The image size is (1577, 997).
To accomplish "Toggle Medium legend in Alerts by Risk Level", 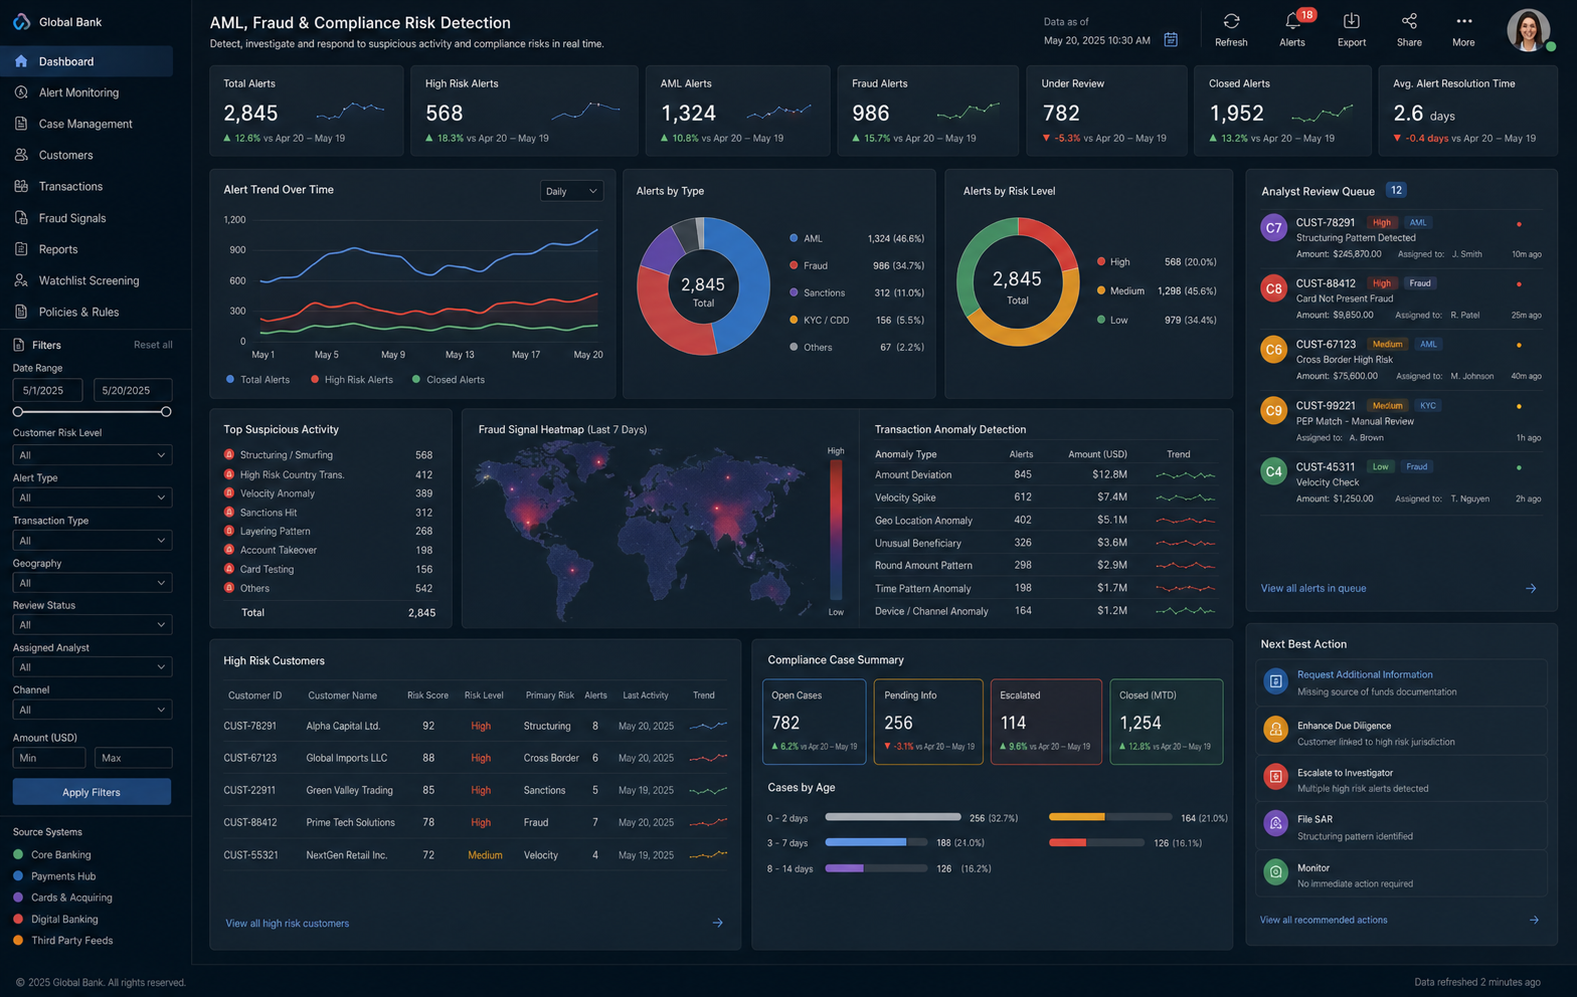I will pyautogui.click(x=1120, y=291).
